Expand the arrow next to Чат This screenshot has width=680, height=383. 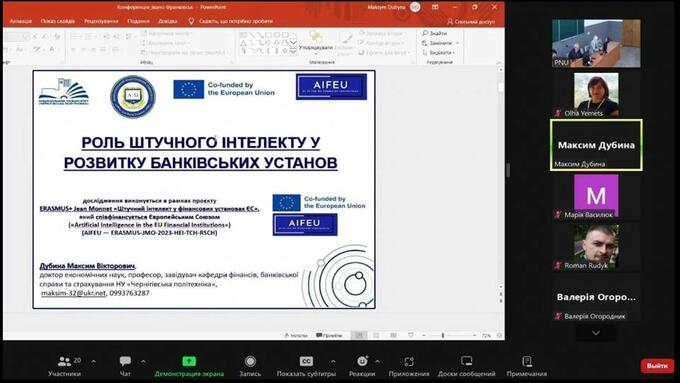click(143, 361)
